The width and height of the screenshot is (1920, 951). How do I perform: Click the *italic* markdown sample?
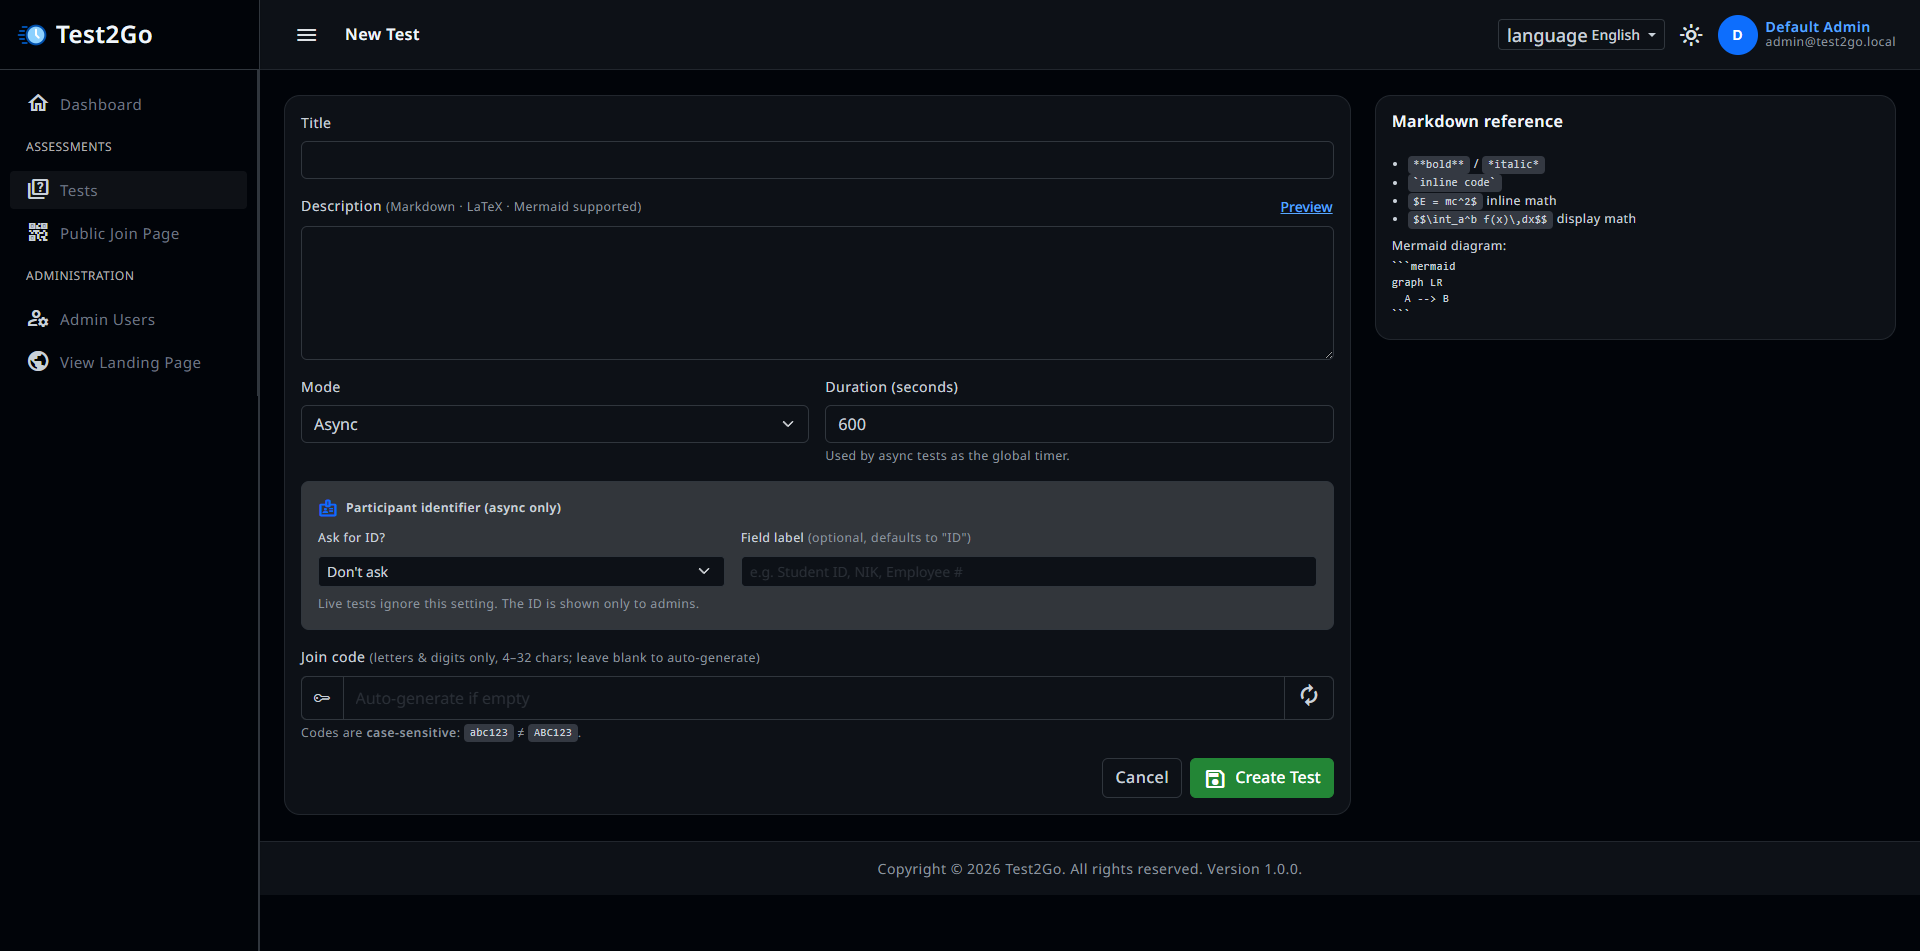coord(1513,164)
